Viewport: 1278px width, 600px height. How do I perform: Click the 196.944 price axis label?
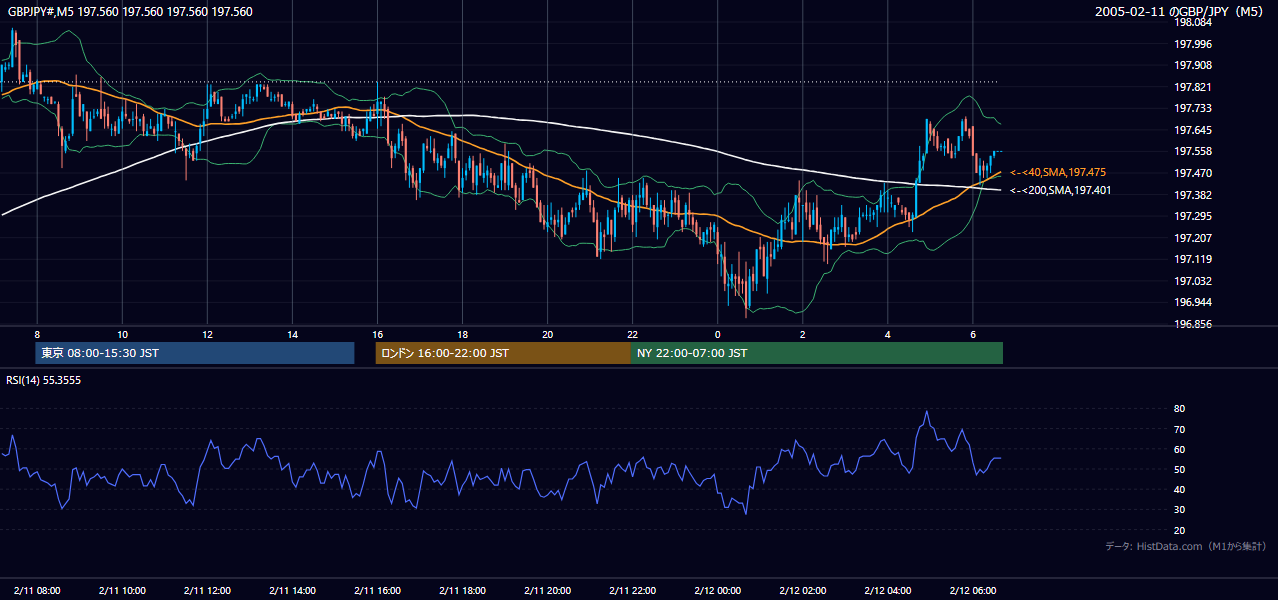[1192, 302]
